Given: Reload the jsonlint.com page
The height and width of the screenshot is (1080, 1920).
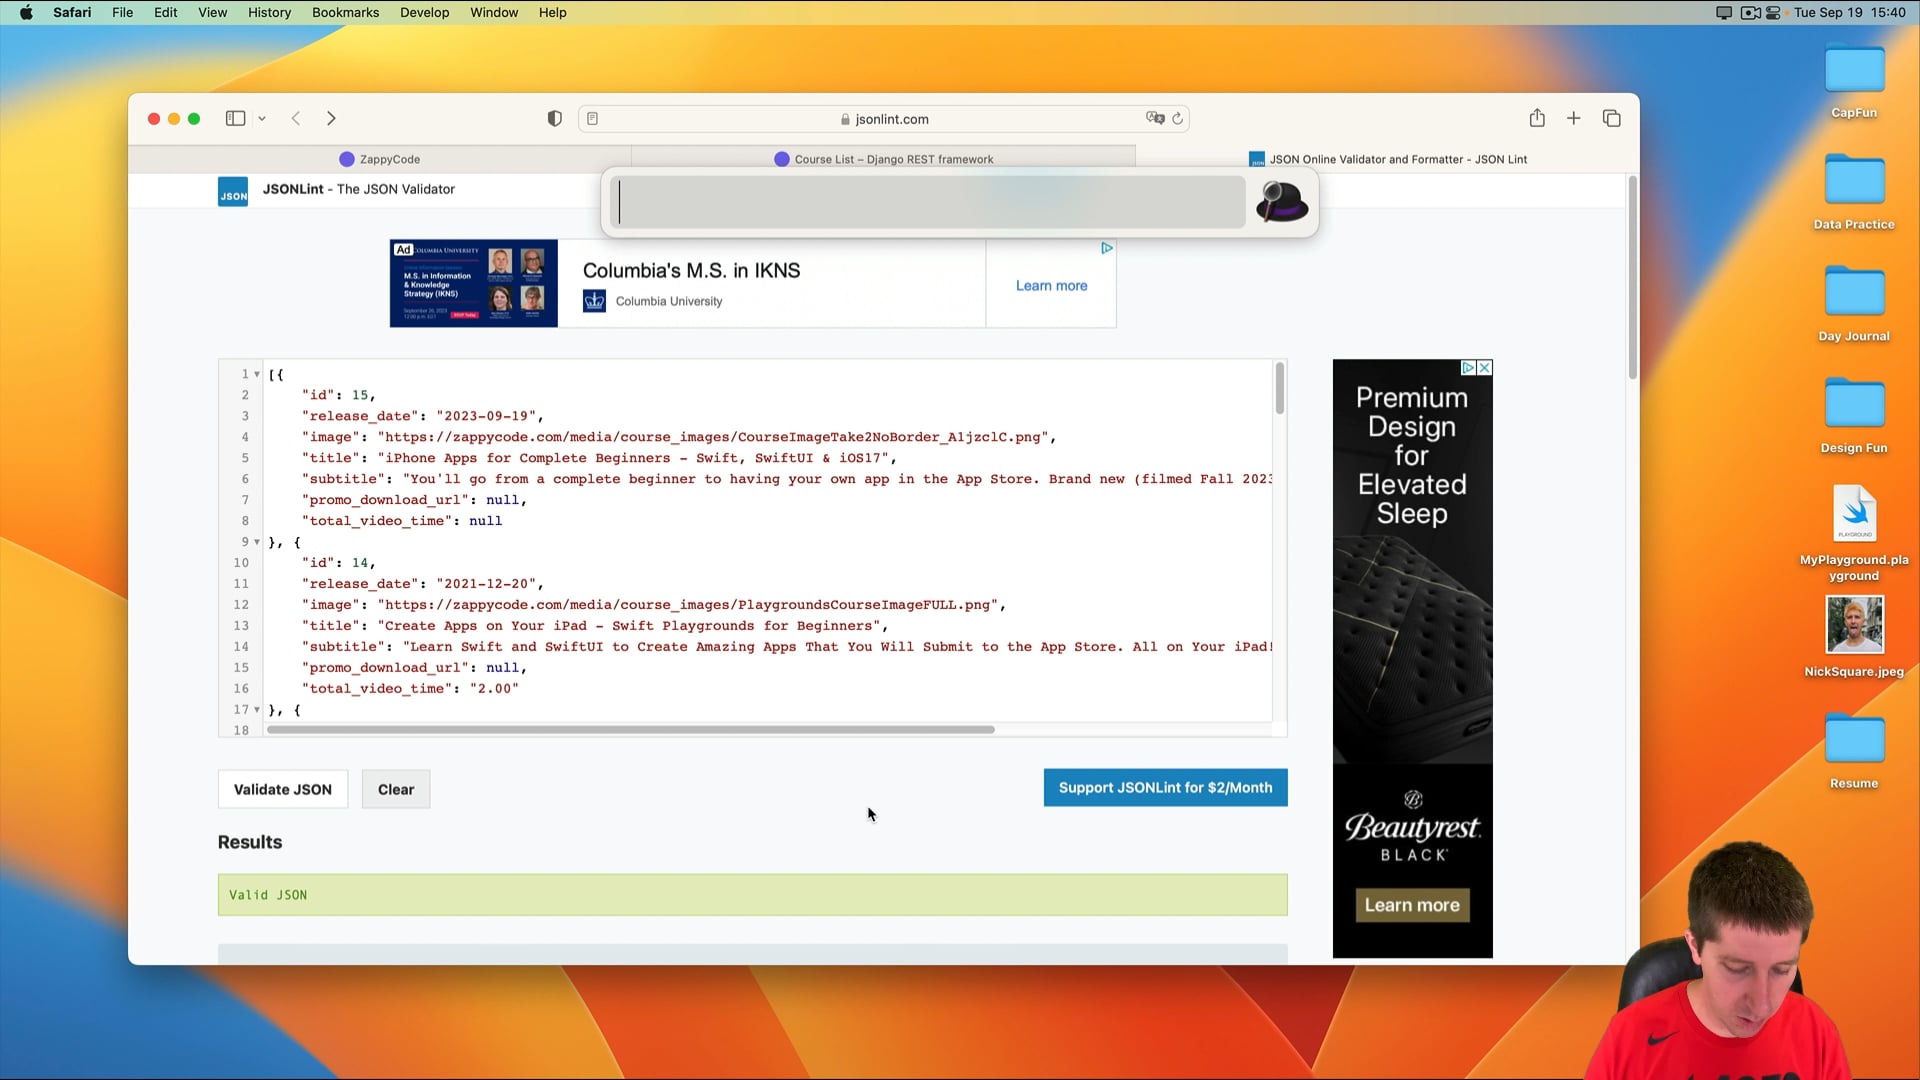Looking at the screenshot, I should [x=1178, y=118].
